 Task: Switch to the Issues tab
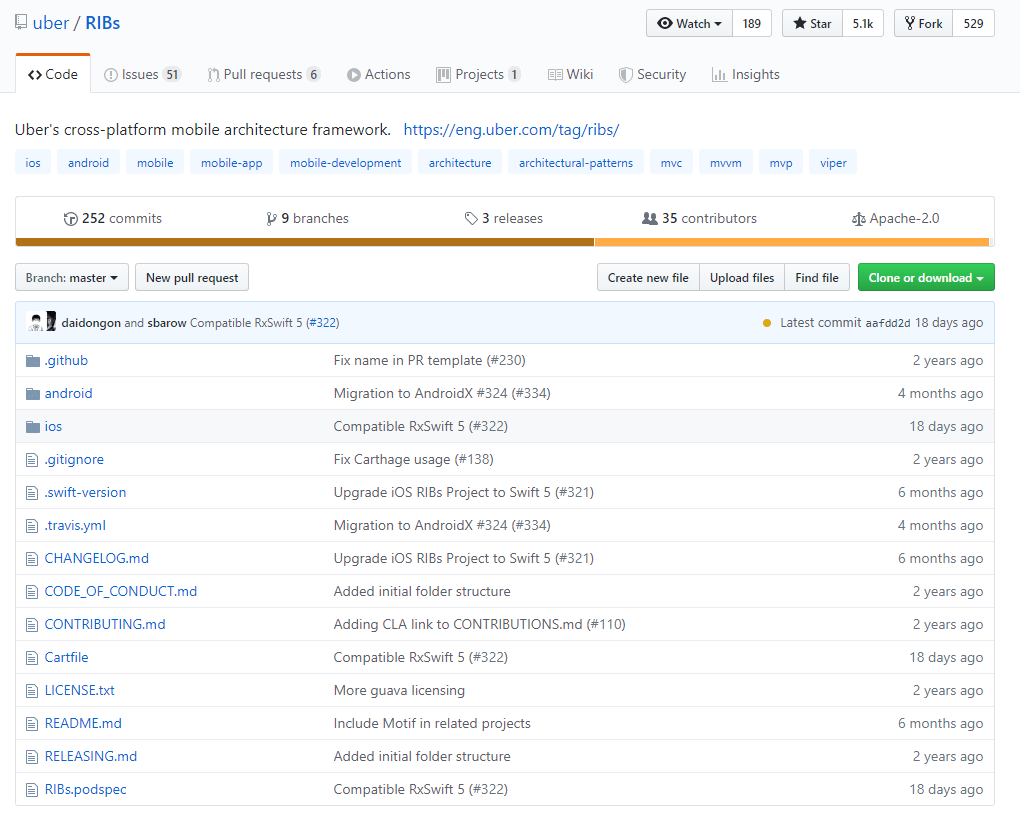click(x=142, y=75)
